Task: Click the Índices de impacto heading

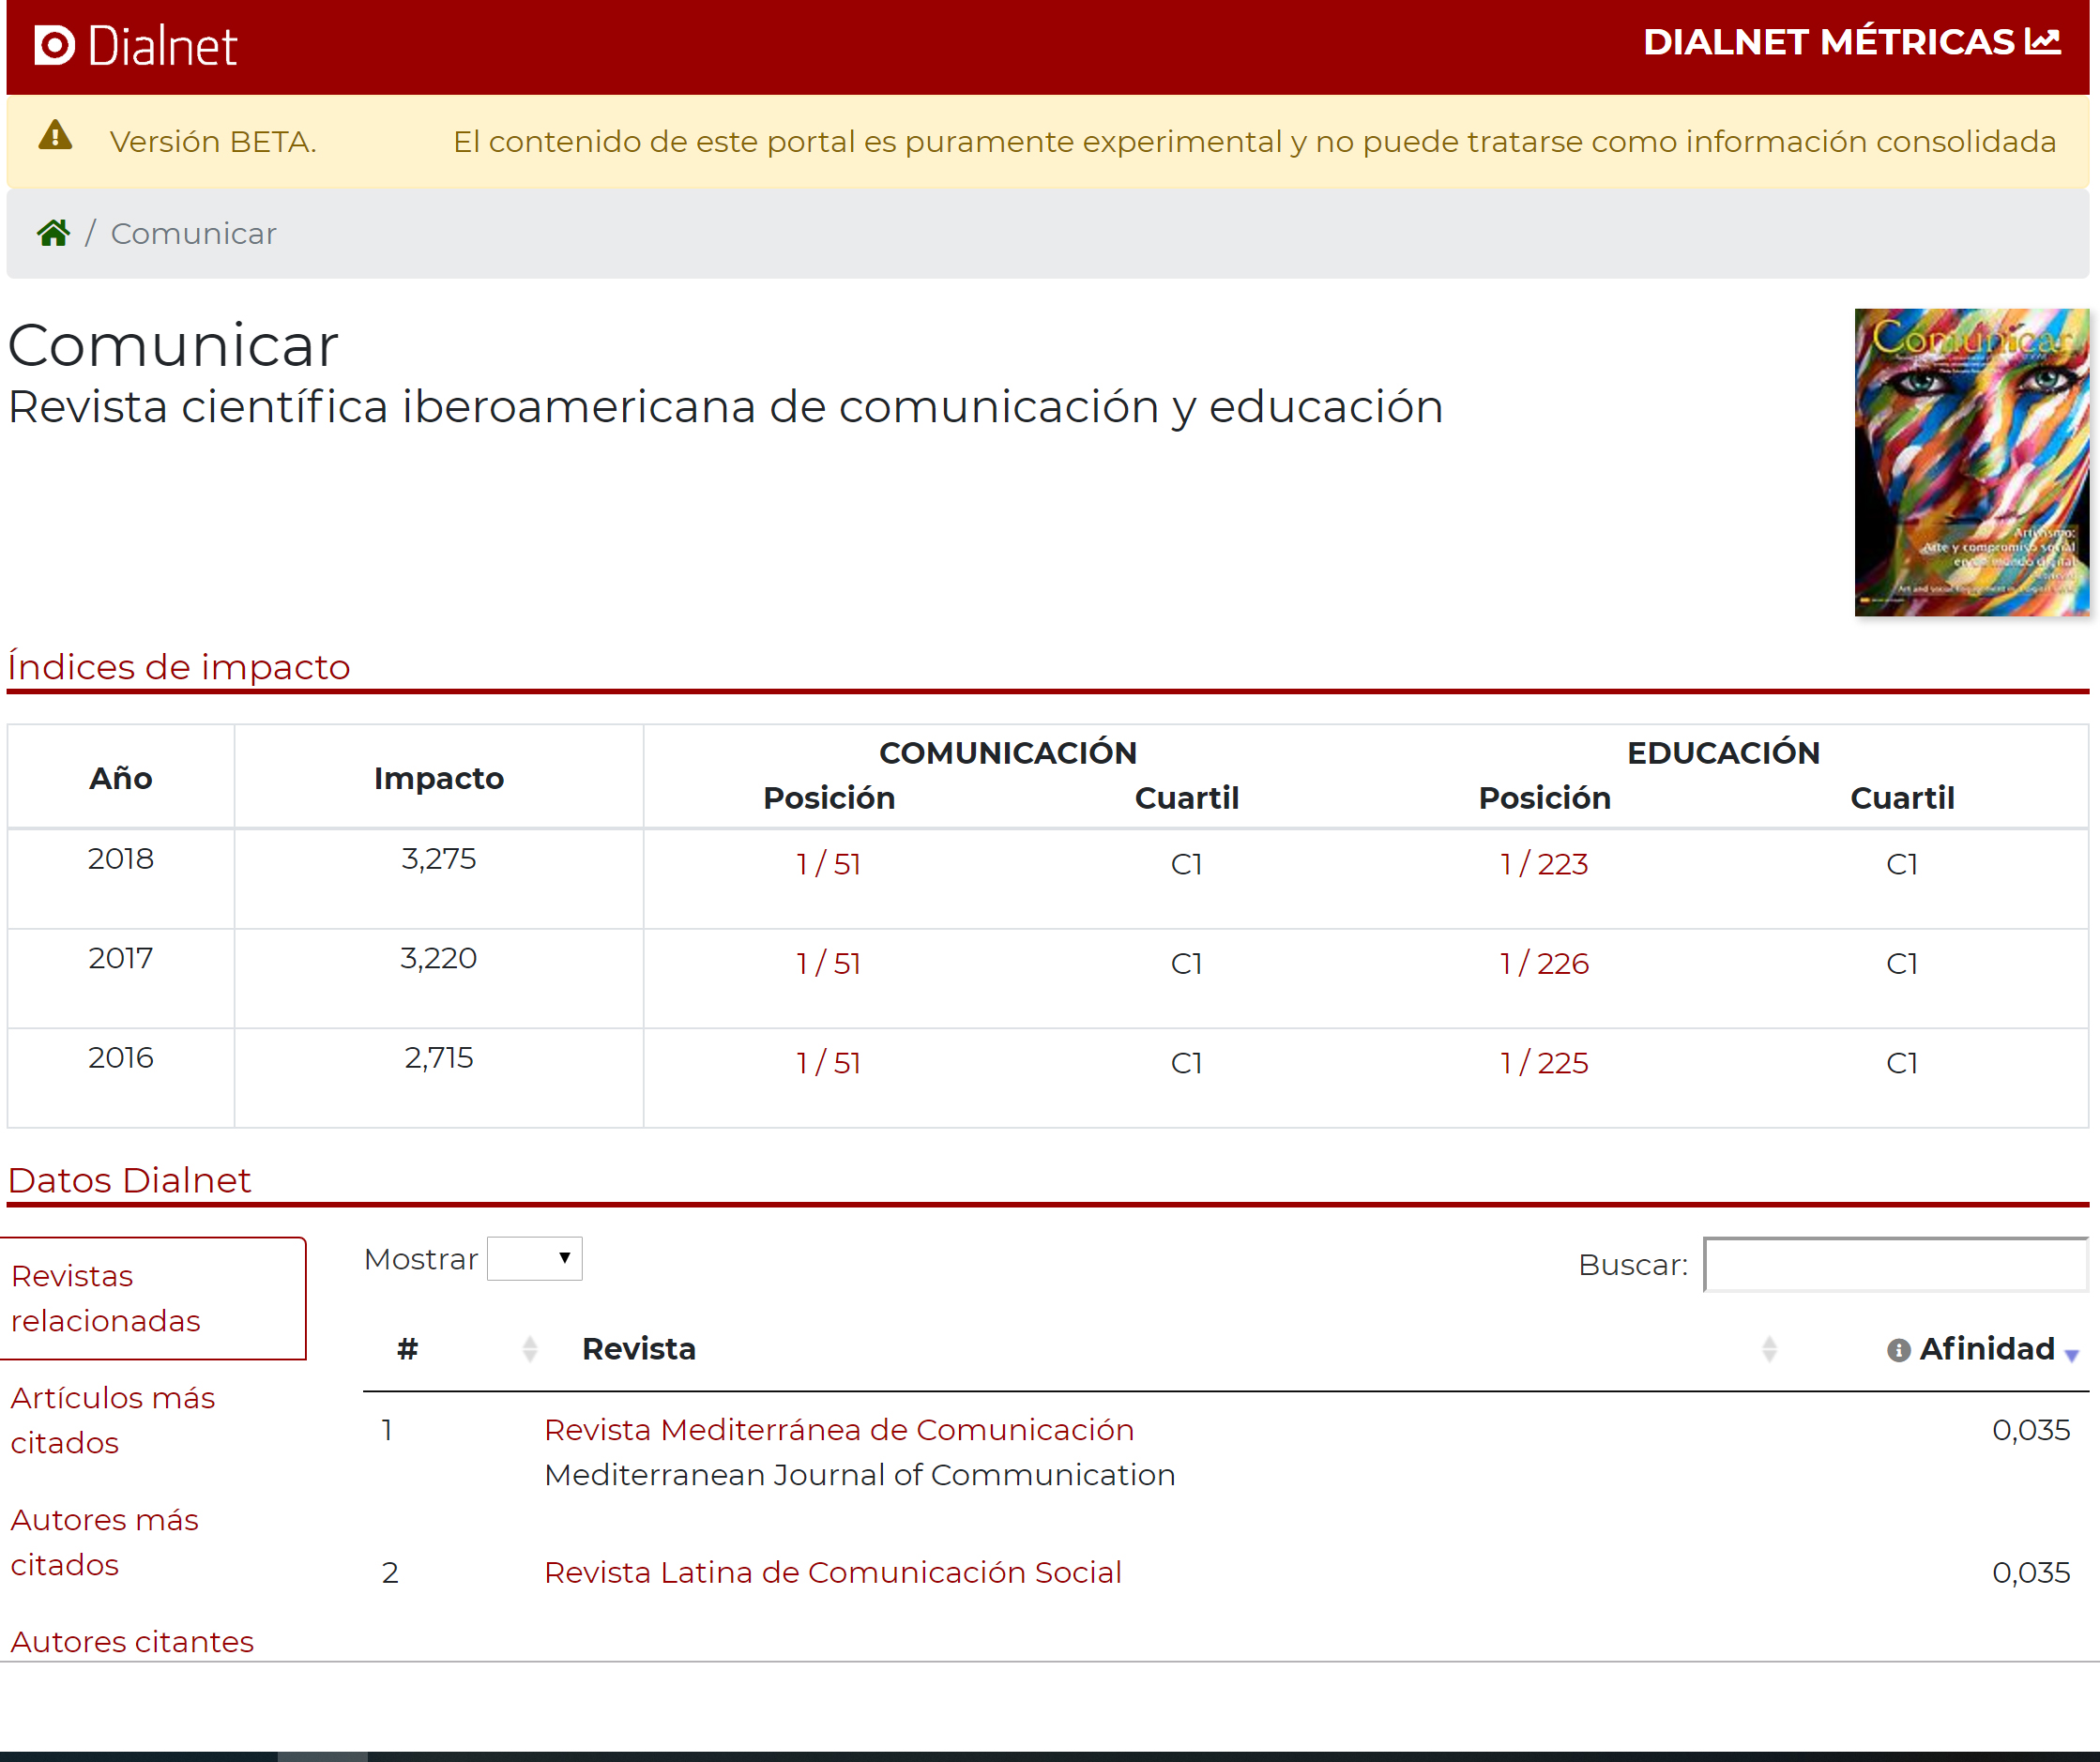Action: click(179, 666)
